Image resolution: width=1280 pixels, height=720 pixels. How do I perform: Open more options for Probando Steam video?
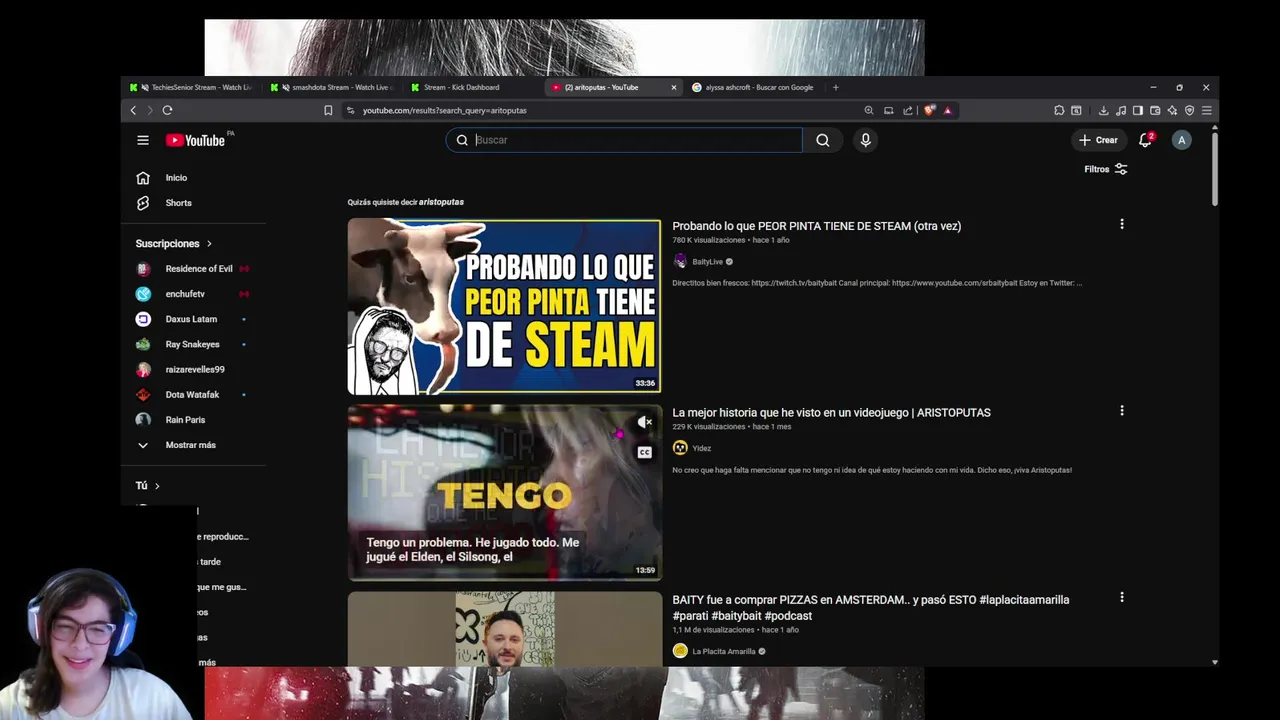[x=1122, y=224]
